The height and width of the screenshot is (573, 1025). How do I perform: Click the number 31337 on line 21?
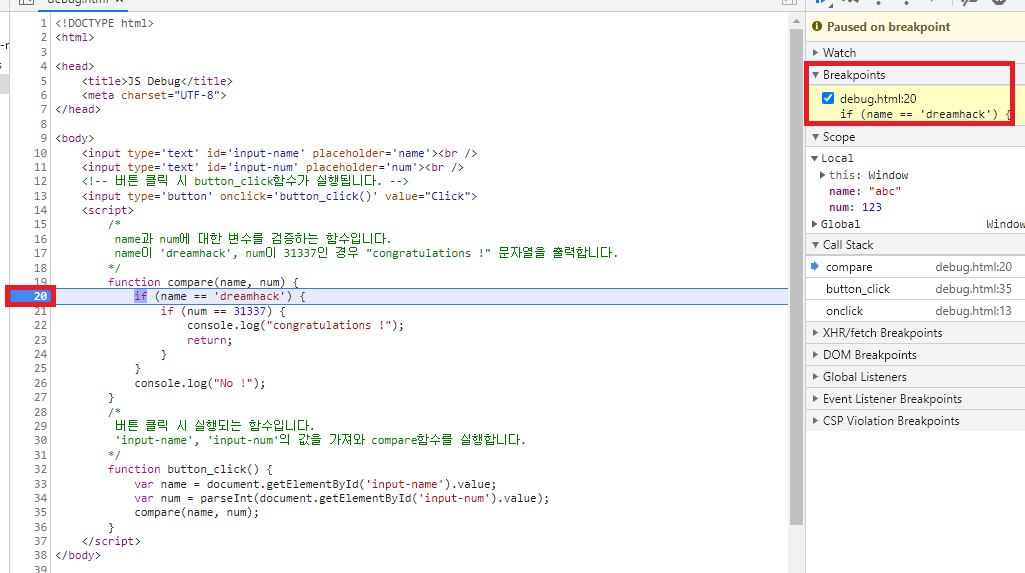point(250,311)
